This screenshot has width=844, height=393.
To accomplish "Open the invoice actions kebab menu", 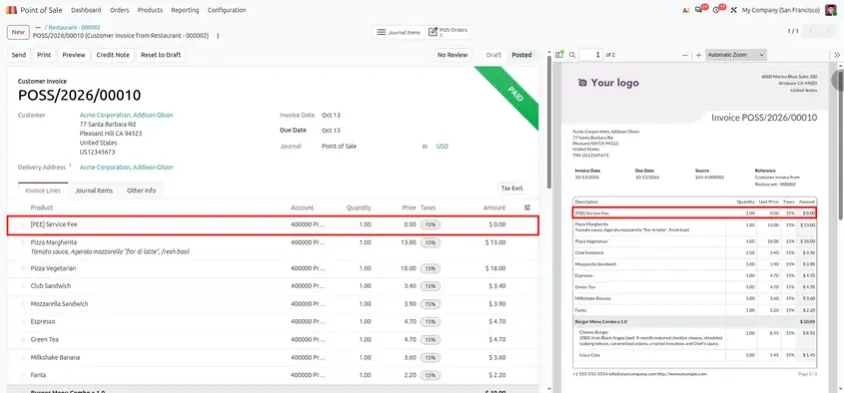I will tap(218, 36).
